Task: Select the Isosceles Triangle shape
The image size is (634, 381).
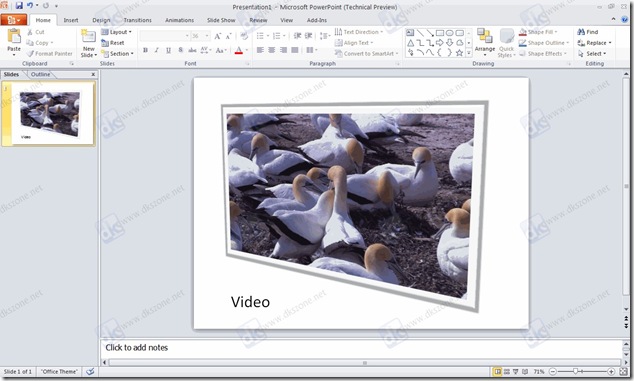Action: click(410, 43)
